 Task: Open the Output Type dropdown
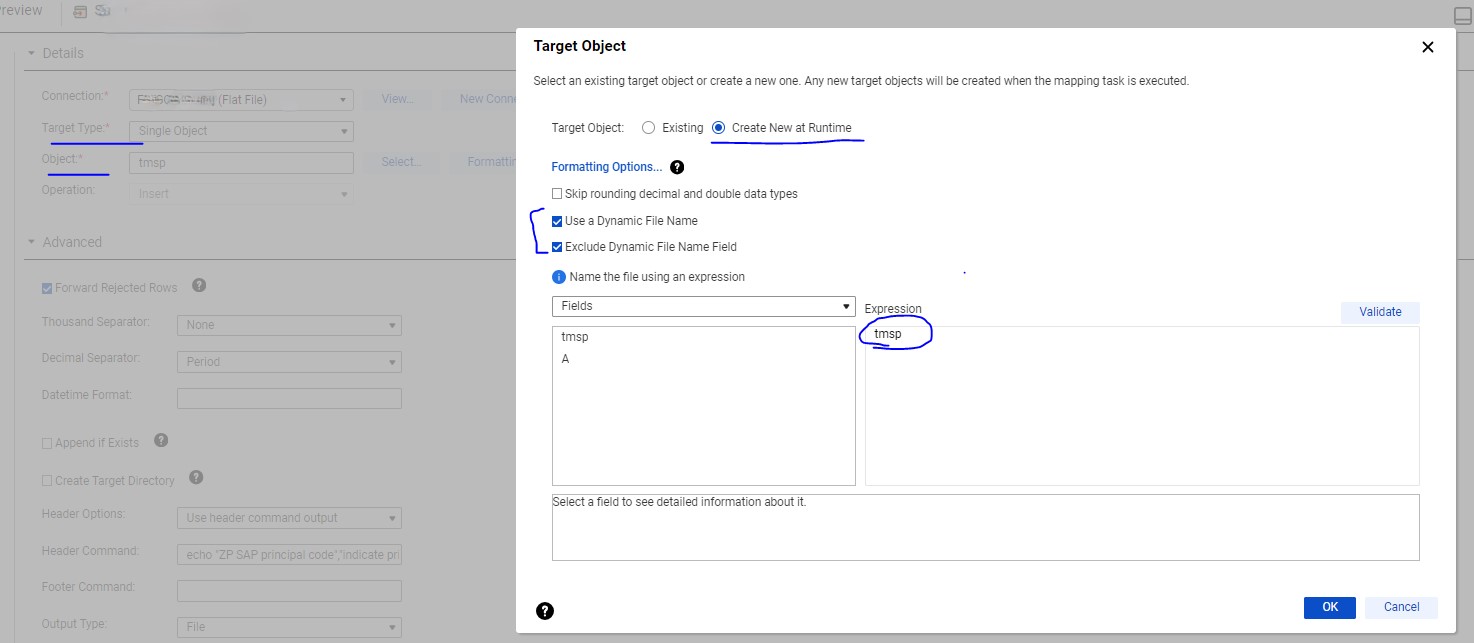289,627
